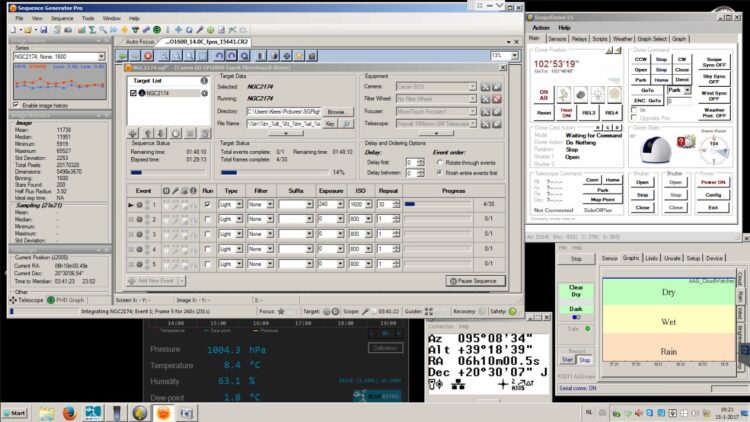Toggle Enable image history checkbox
This screenshot has width=750, height=422.
tap(17, 105)
